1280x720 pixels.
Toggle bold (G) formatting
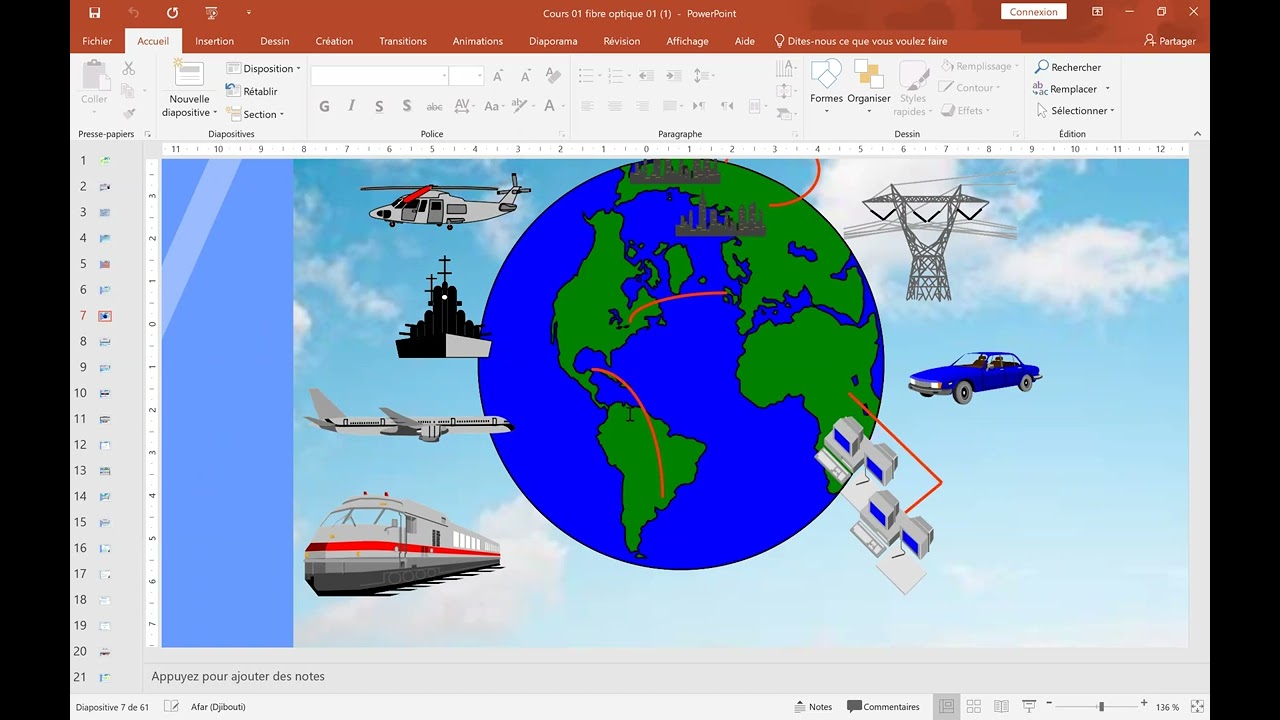click(324, 106)
